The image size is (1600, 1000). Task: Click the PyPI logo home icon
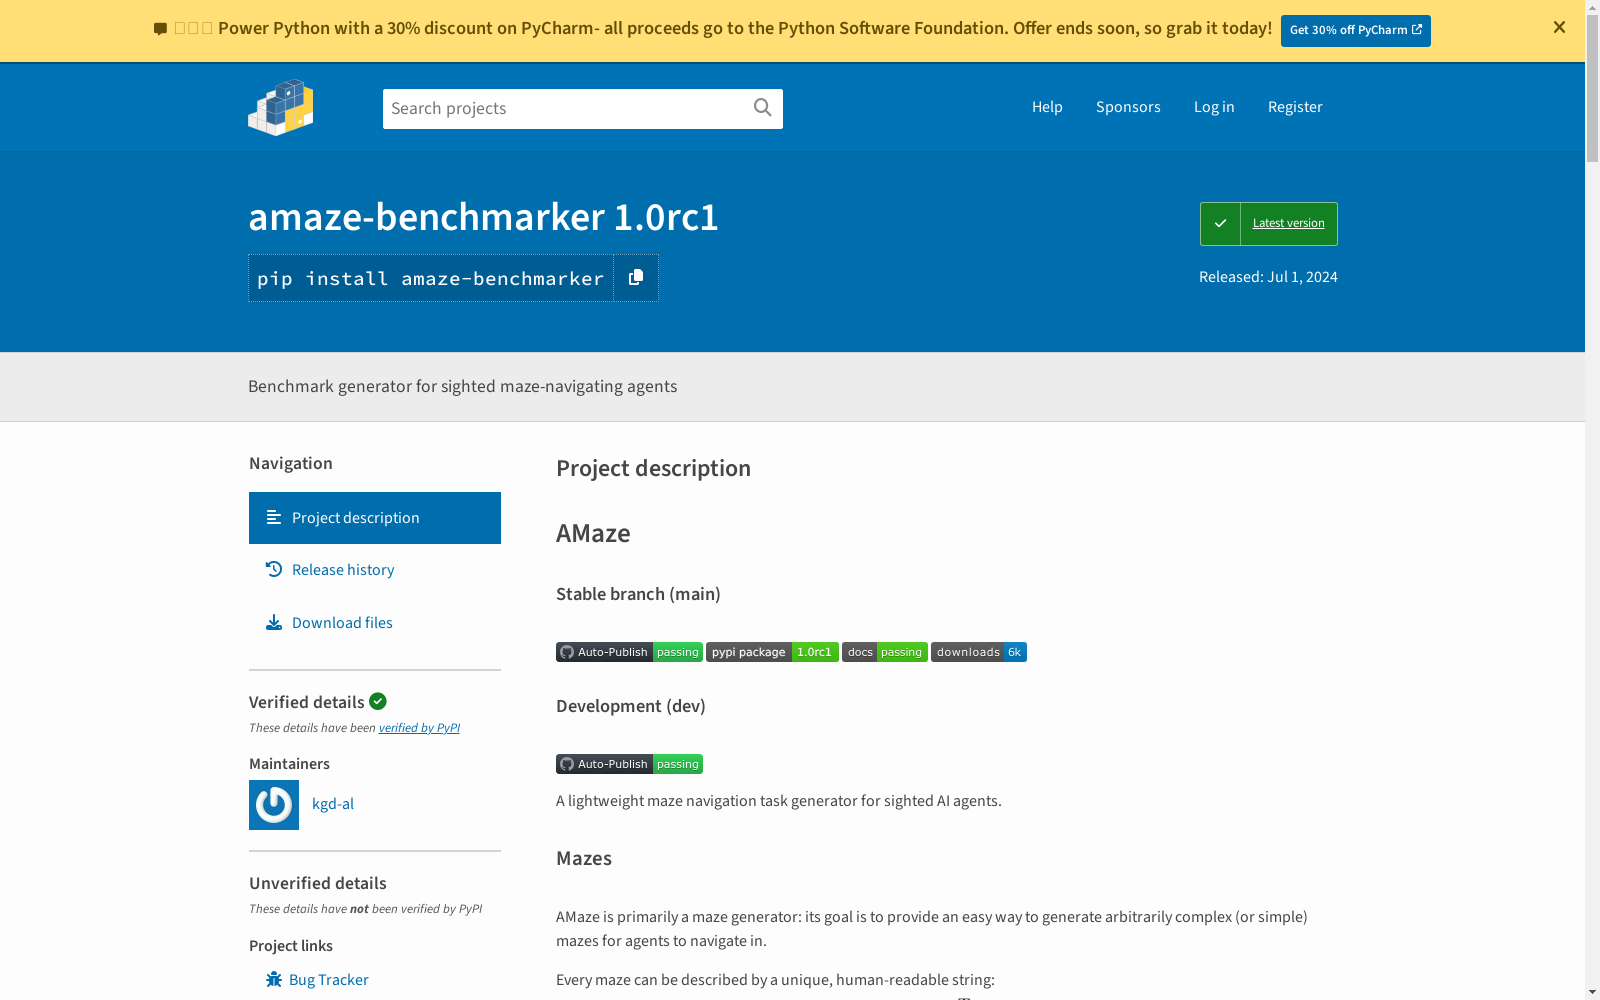coord(281,107)
